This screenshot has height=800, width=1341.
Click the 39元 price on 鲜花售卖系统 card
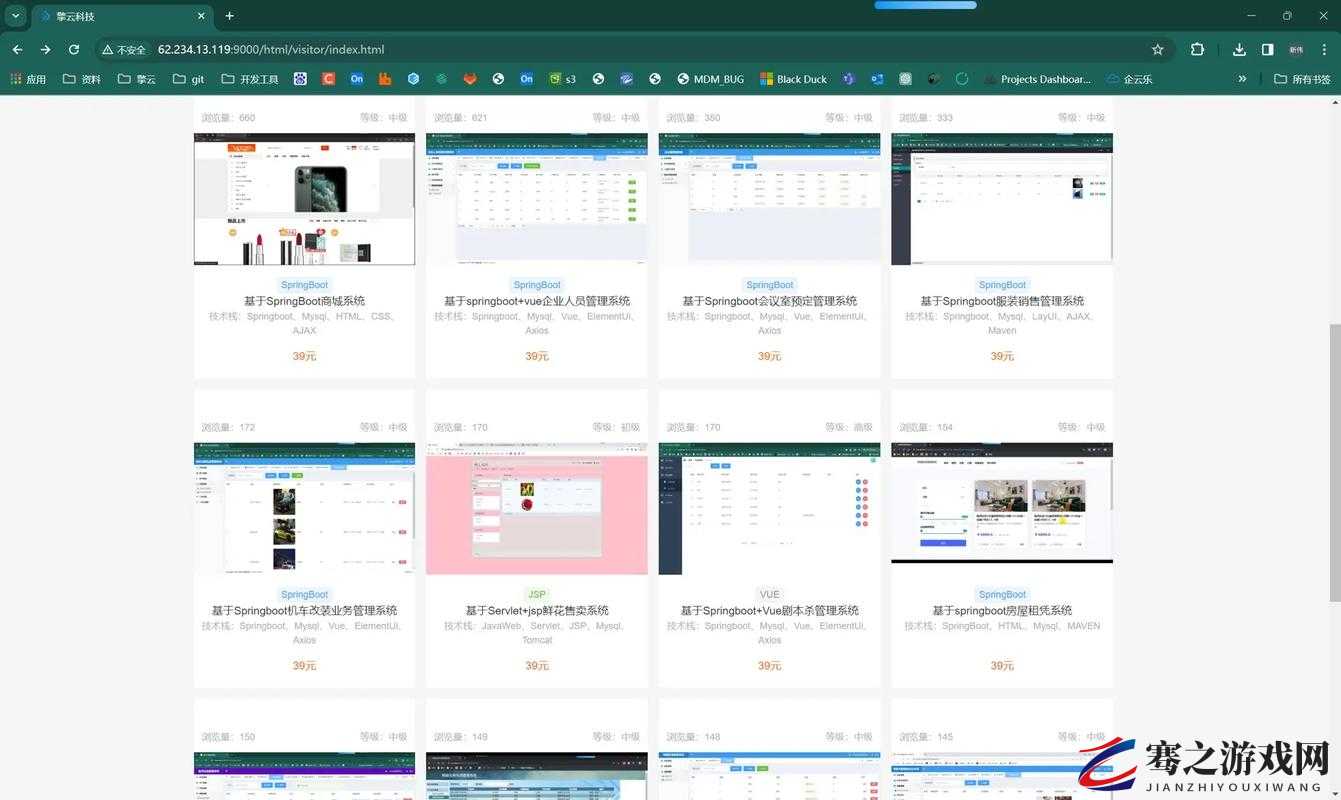point(537,666)
